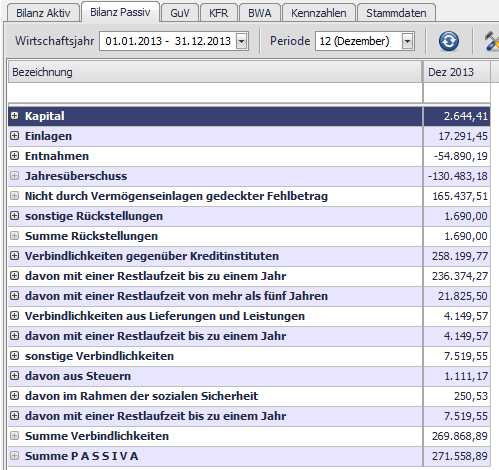Screen dimensions: 499x470
Task: Open the KFR tab
Action: click(218, 13)
